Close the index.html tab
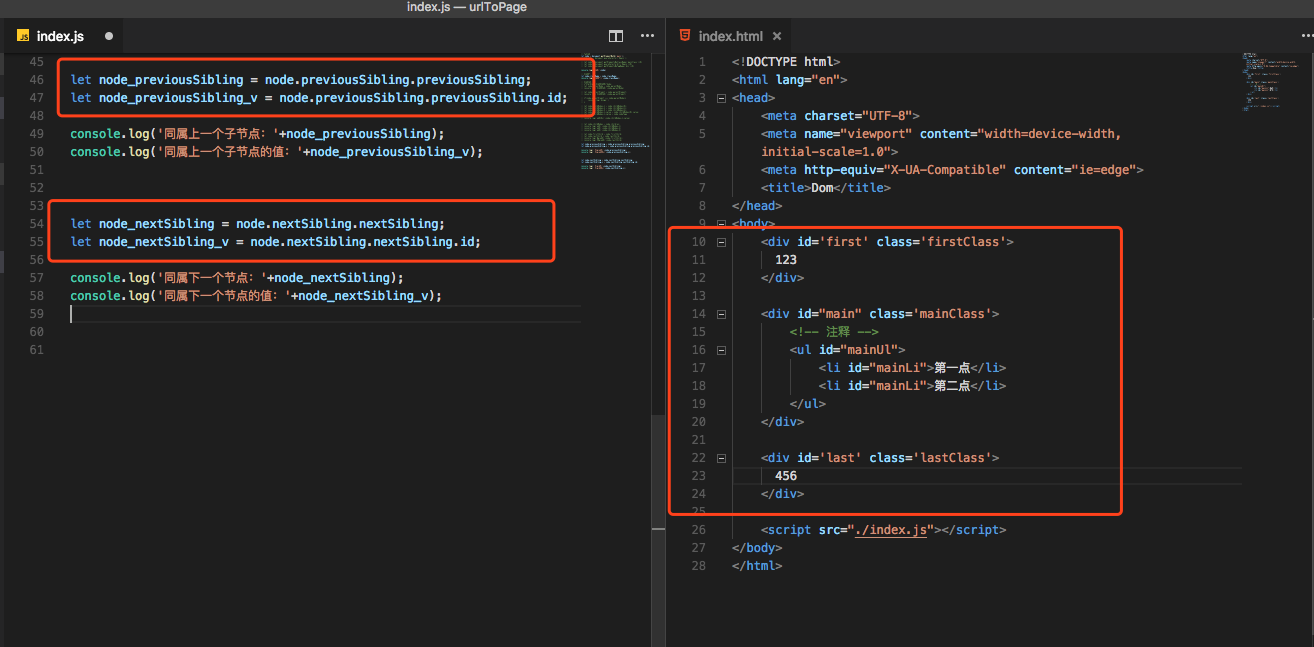Viewport: 1314px width, 647px height. [x=777, y=36]
